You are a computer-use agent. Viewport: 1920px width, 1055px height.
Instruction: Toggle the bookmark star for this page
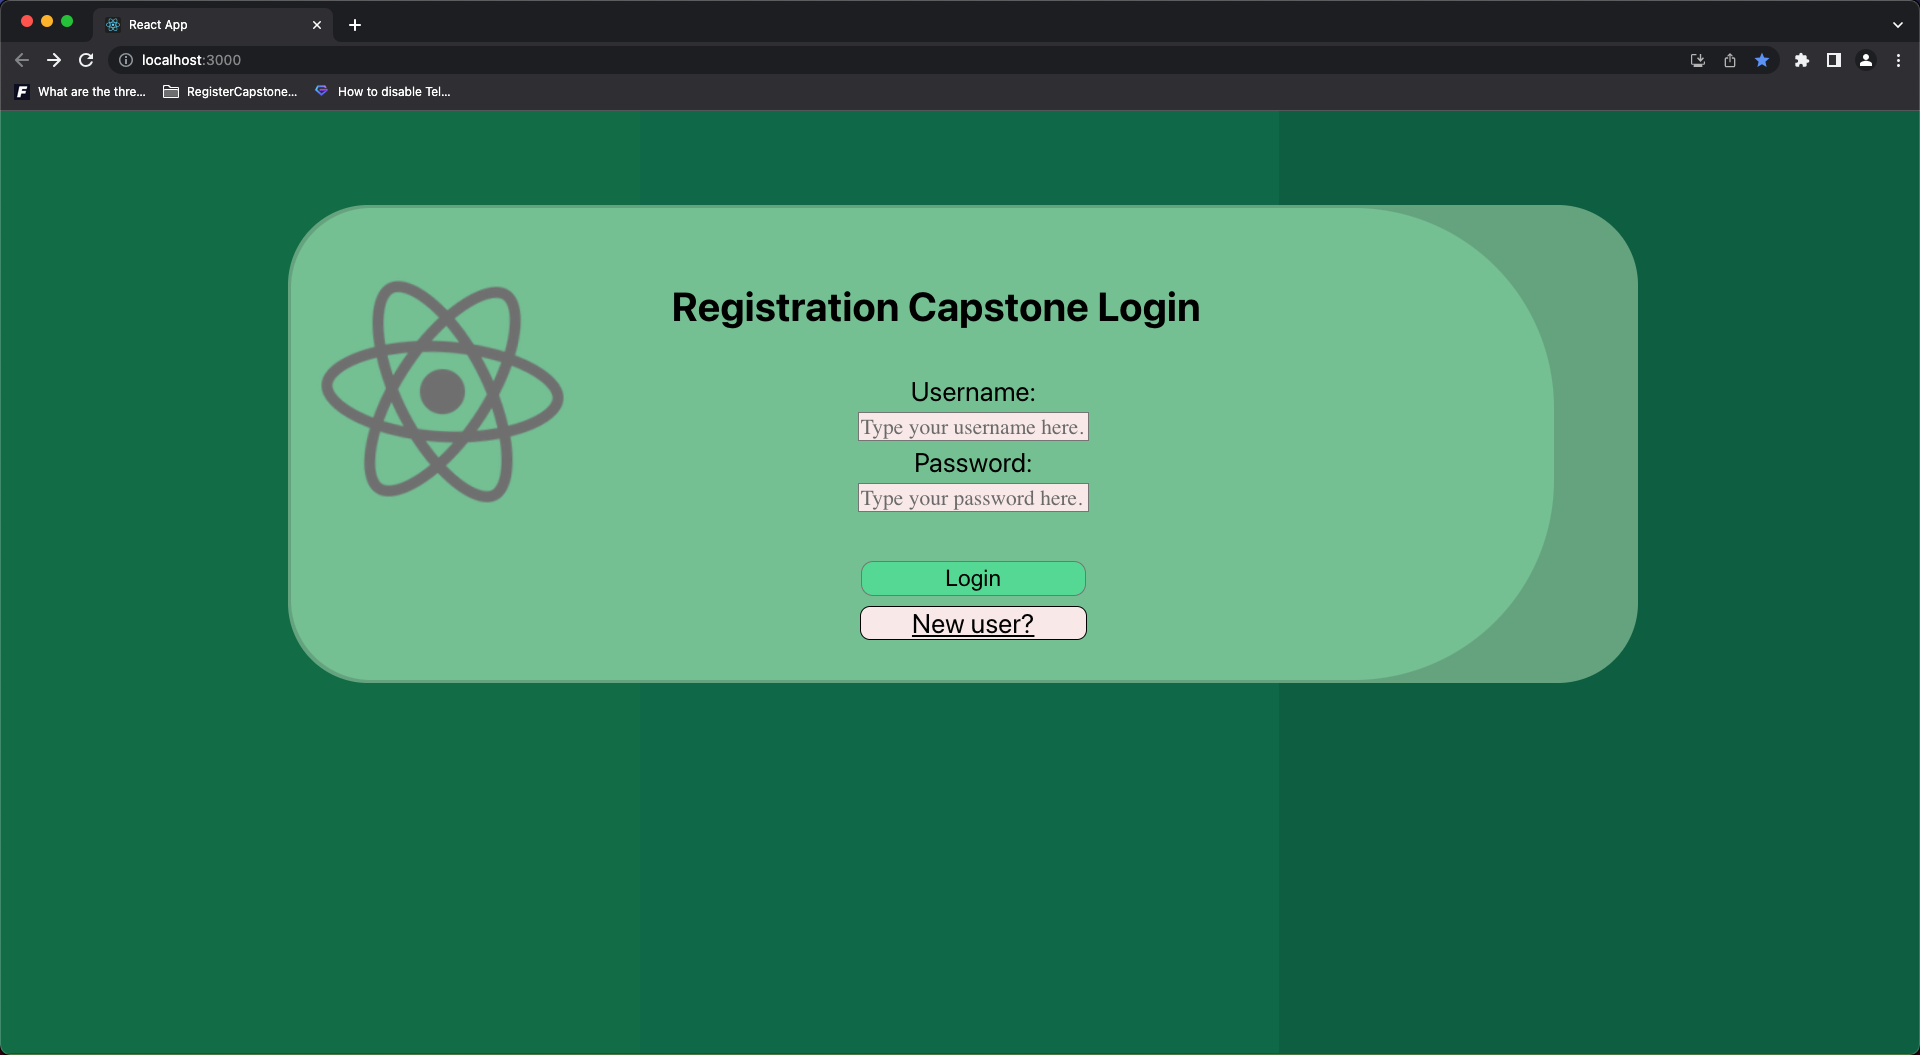click(1762, 60)
